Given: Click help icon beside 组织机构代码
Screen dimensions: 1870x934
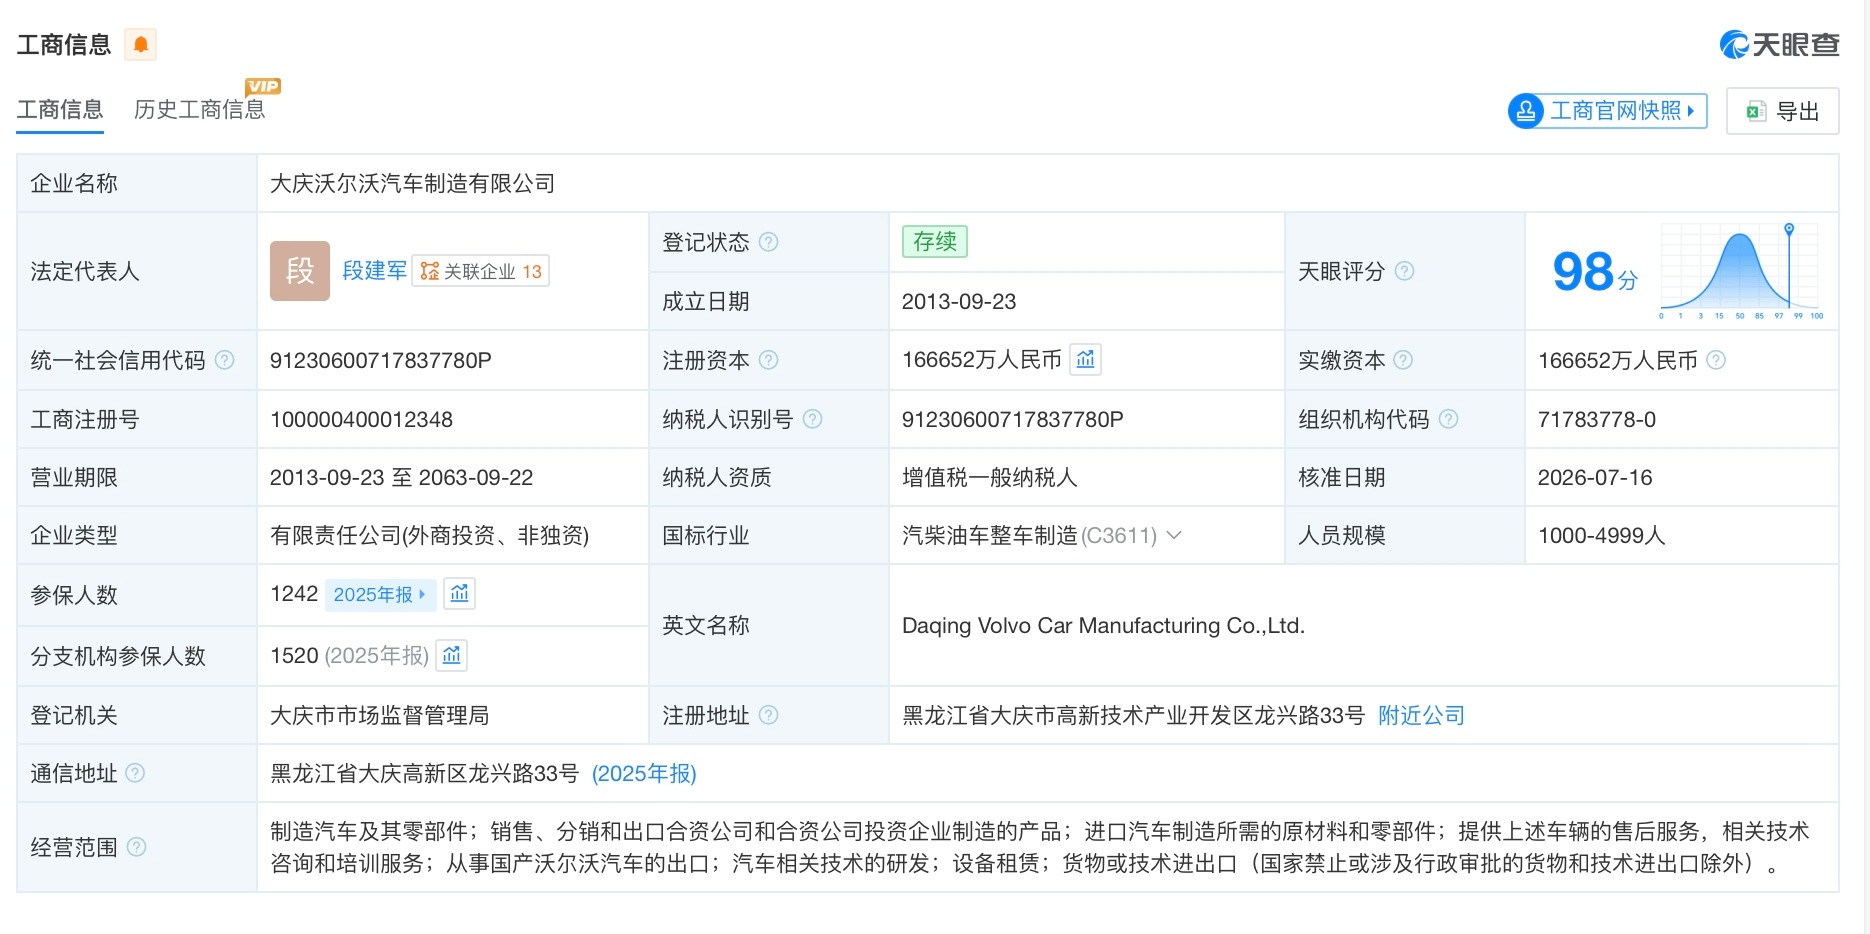Looking at the screenshot, I should pyautogui.click(x=1448, y=419).
